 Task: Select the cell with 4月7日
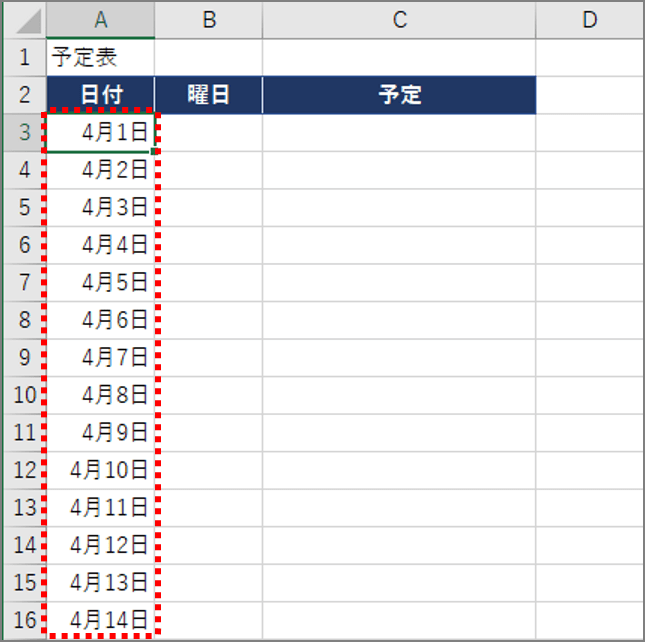[101, 357]
